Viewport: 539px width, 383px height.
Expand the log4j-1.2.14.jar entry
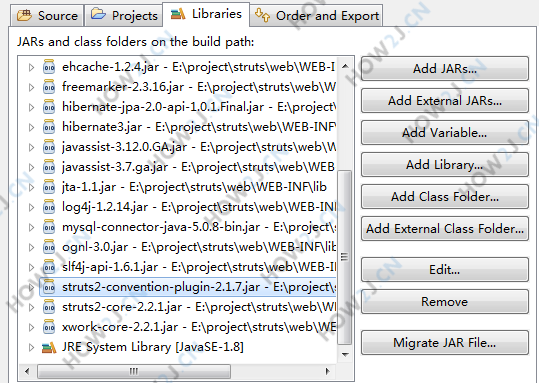(x=31, y=207)
